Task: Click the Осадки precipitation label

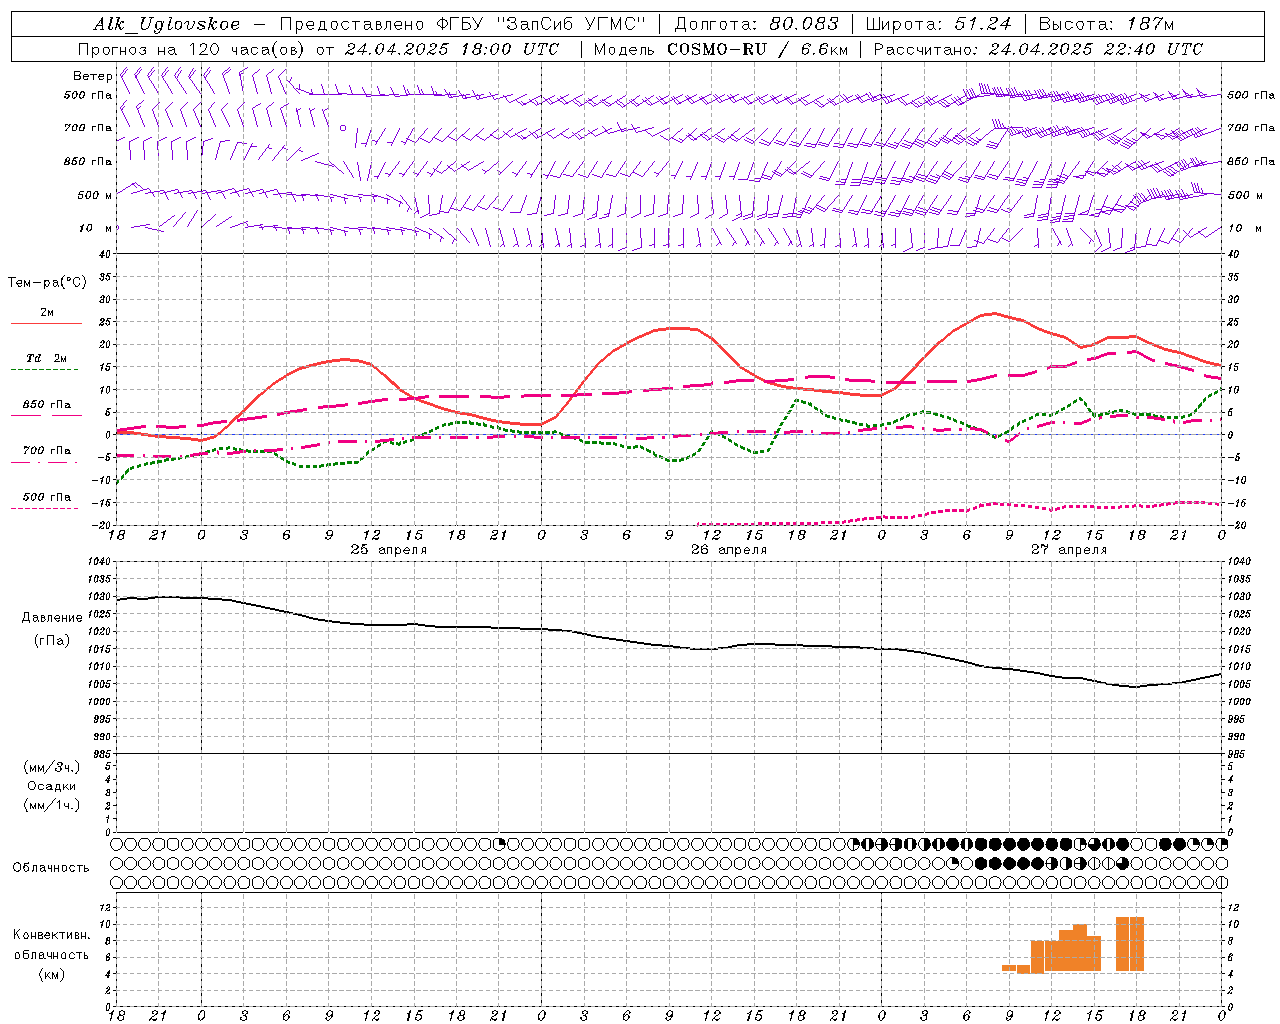Action: pyautogui.click(x=52, y=786)
